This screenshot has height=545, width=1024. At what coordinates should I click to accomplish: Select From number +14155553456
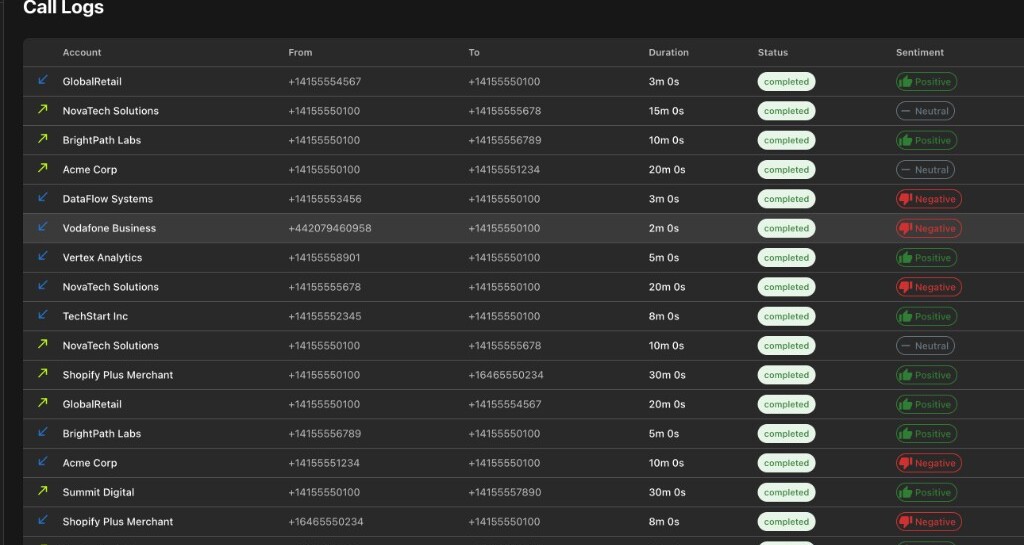pos(325,199)
